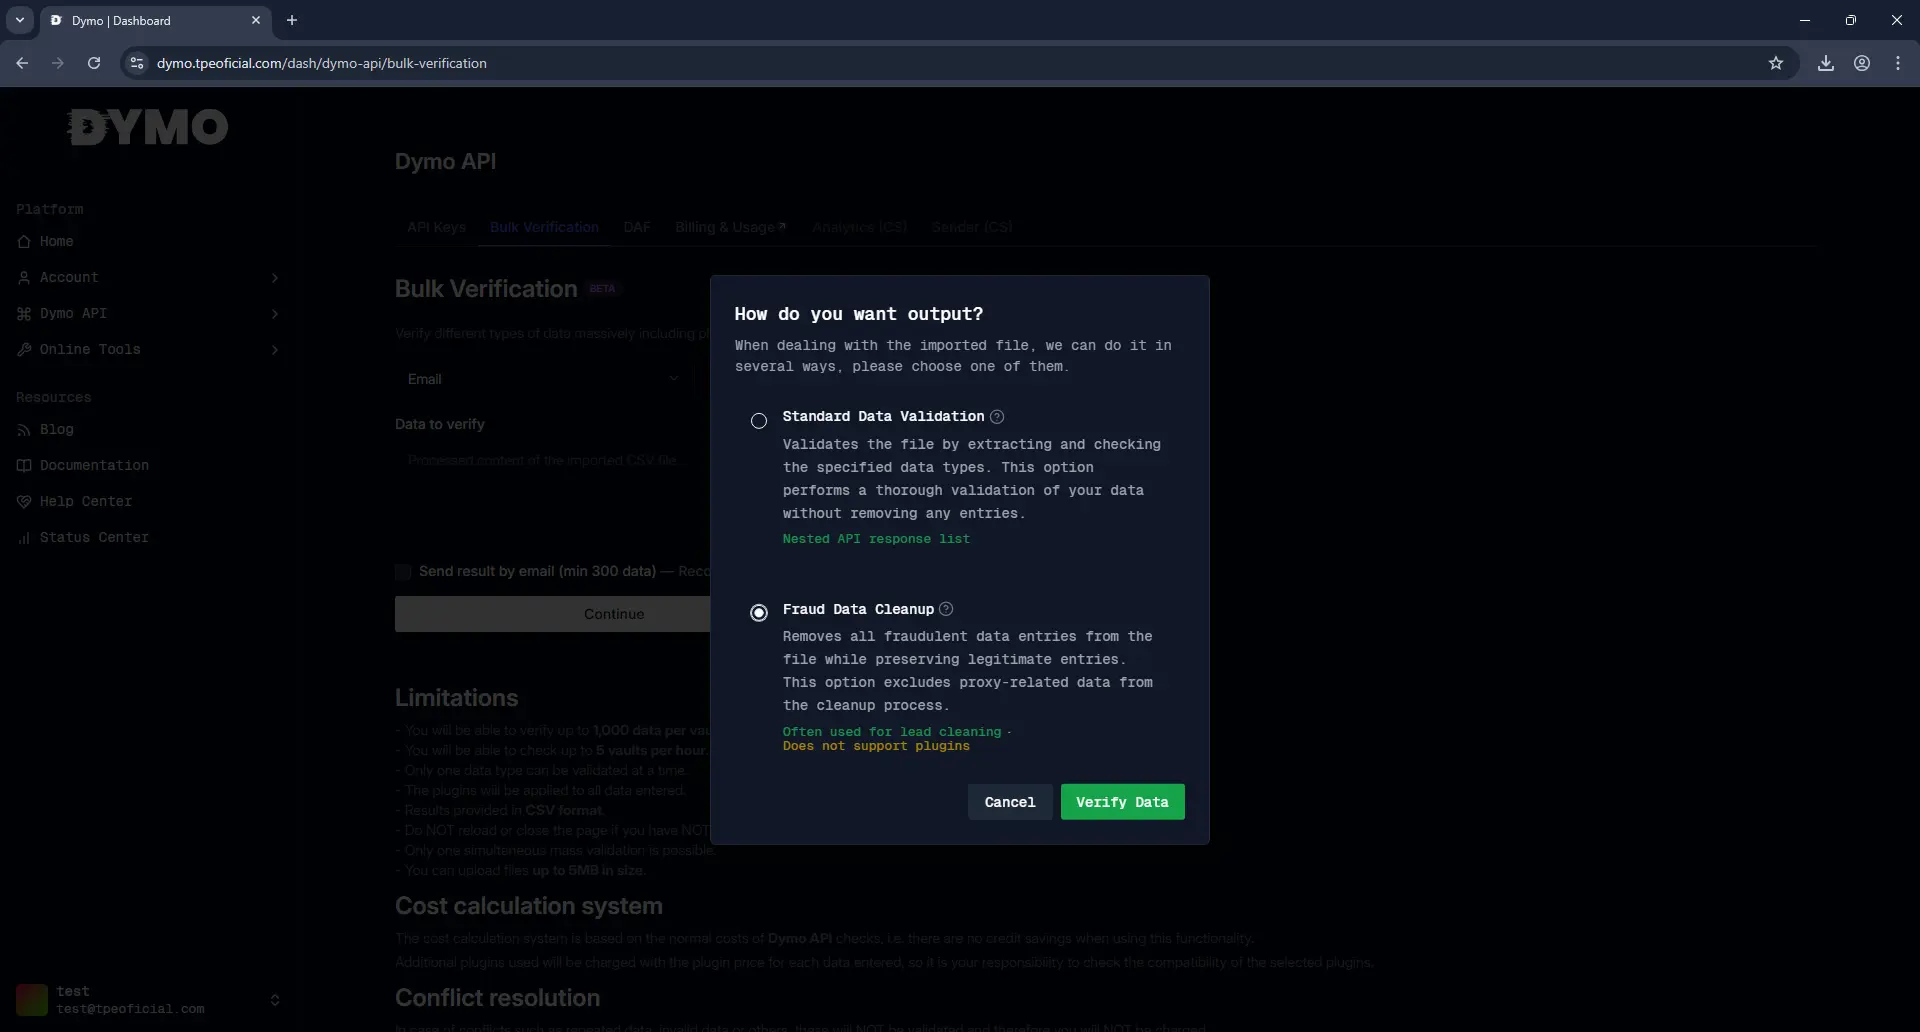Expand the Account sidebar section
The height and width of the screenshot is (1032, 1920).
[150, 278]
